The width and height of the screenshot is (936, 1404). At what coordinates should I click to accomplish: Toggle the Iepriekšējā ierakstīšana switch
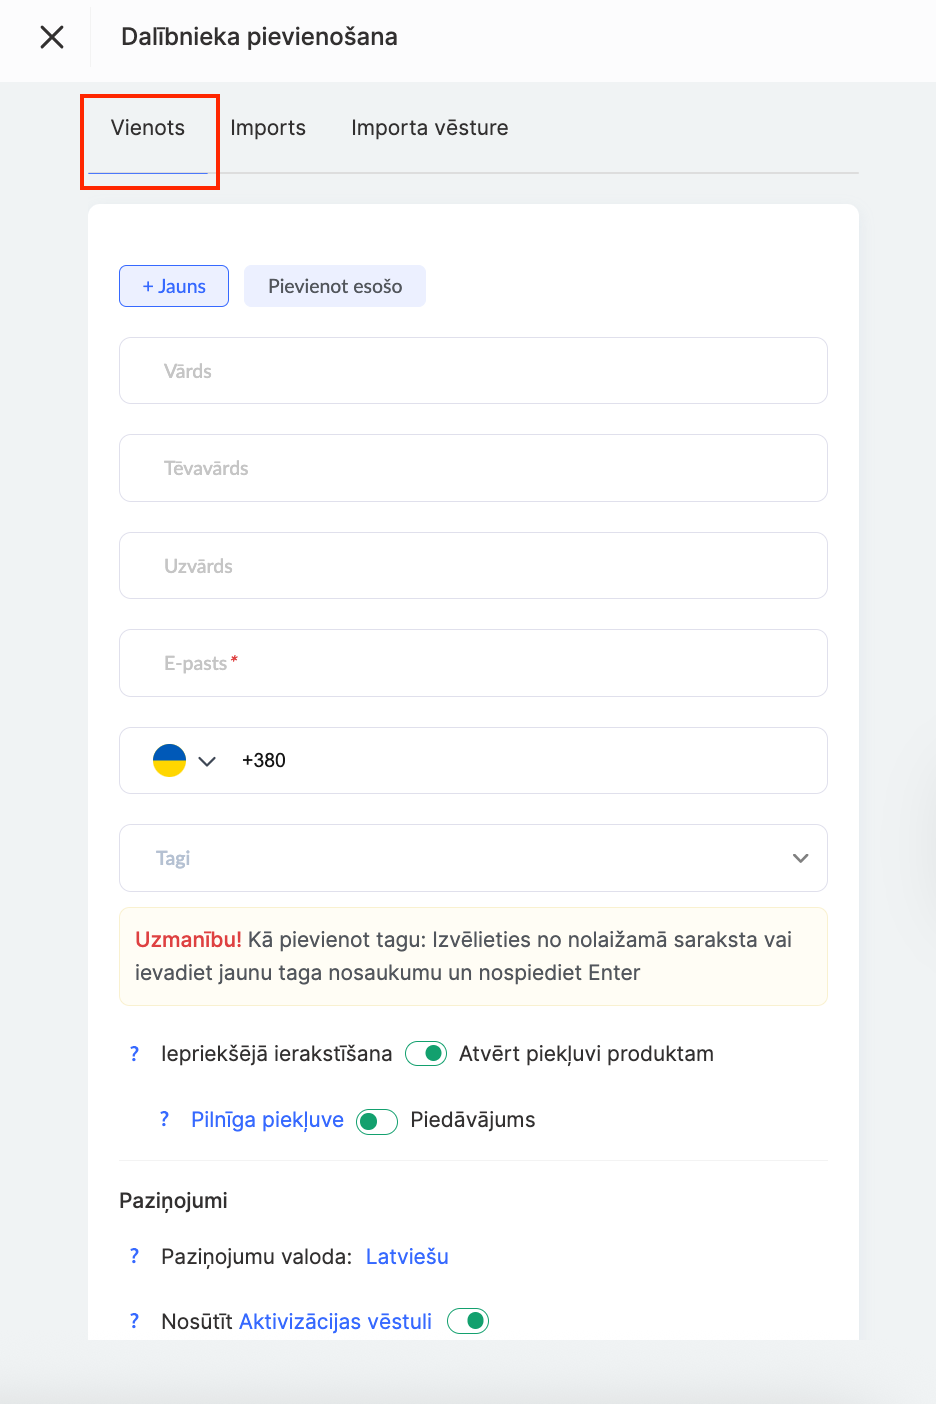coord(426,1054)
